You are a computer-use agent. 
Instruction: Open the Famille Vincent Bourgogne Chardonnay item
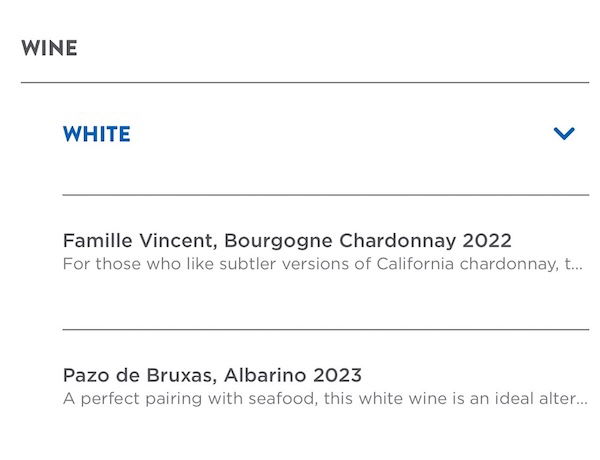click(287, 241)
